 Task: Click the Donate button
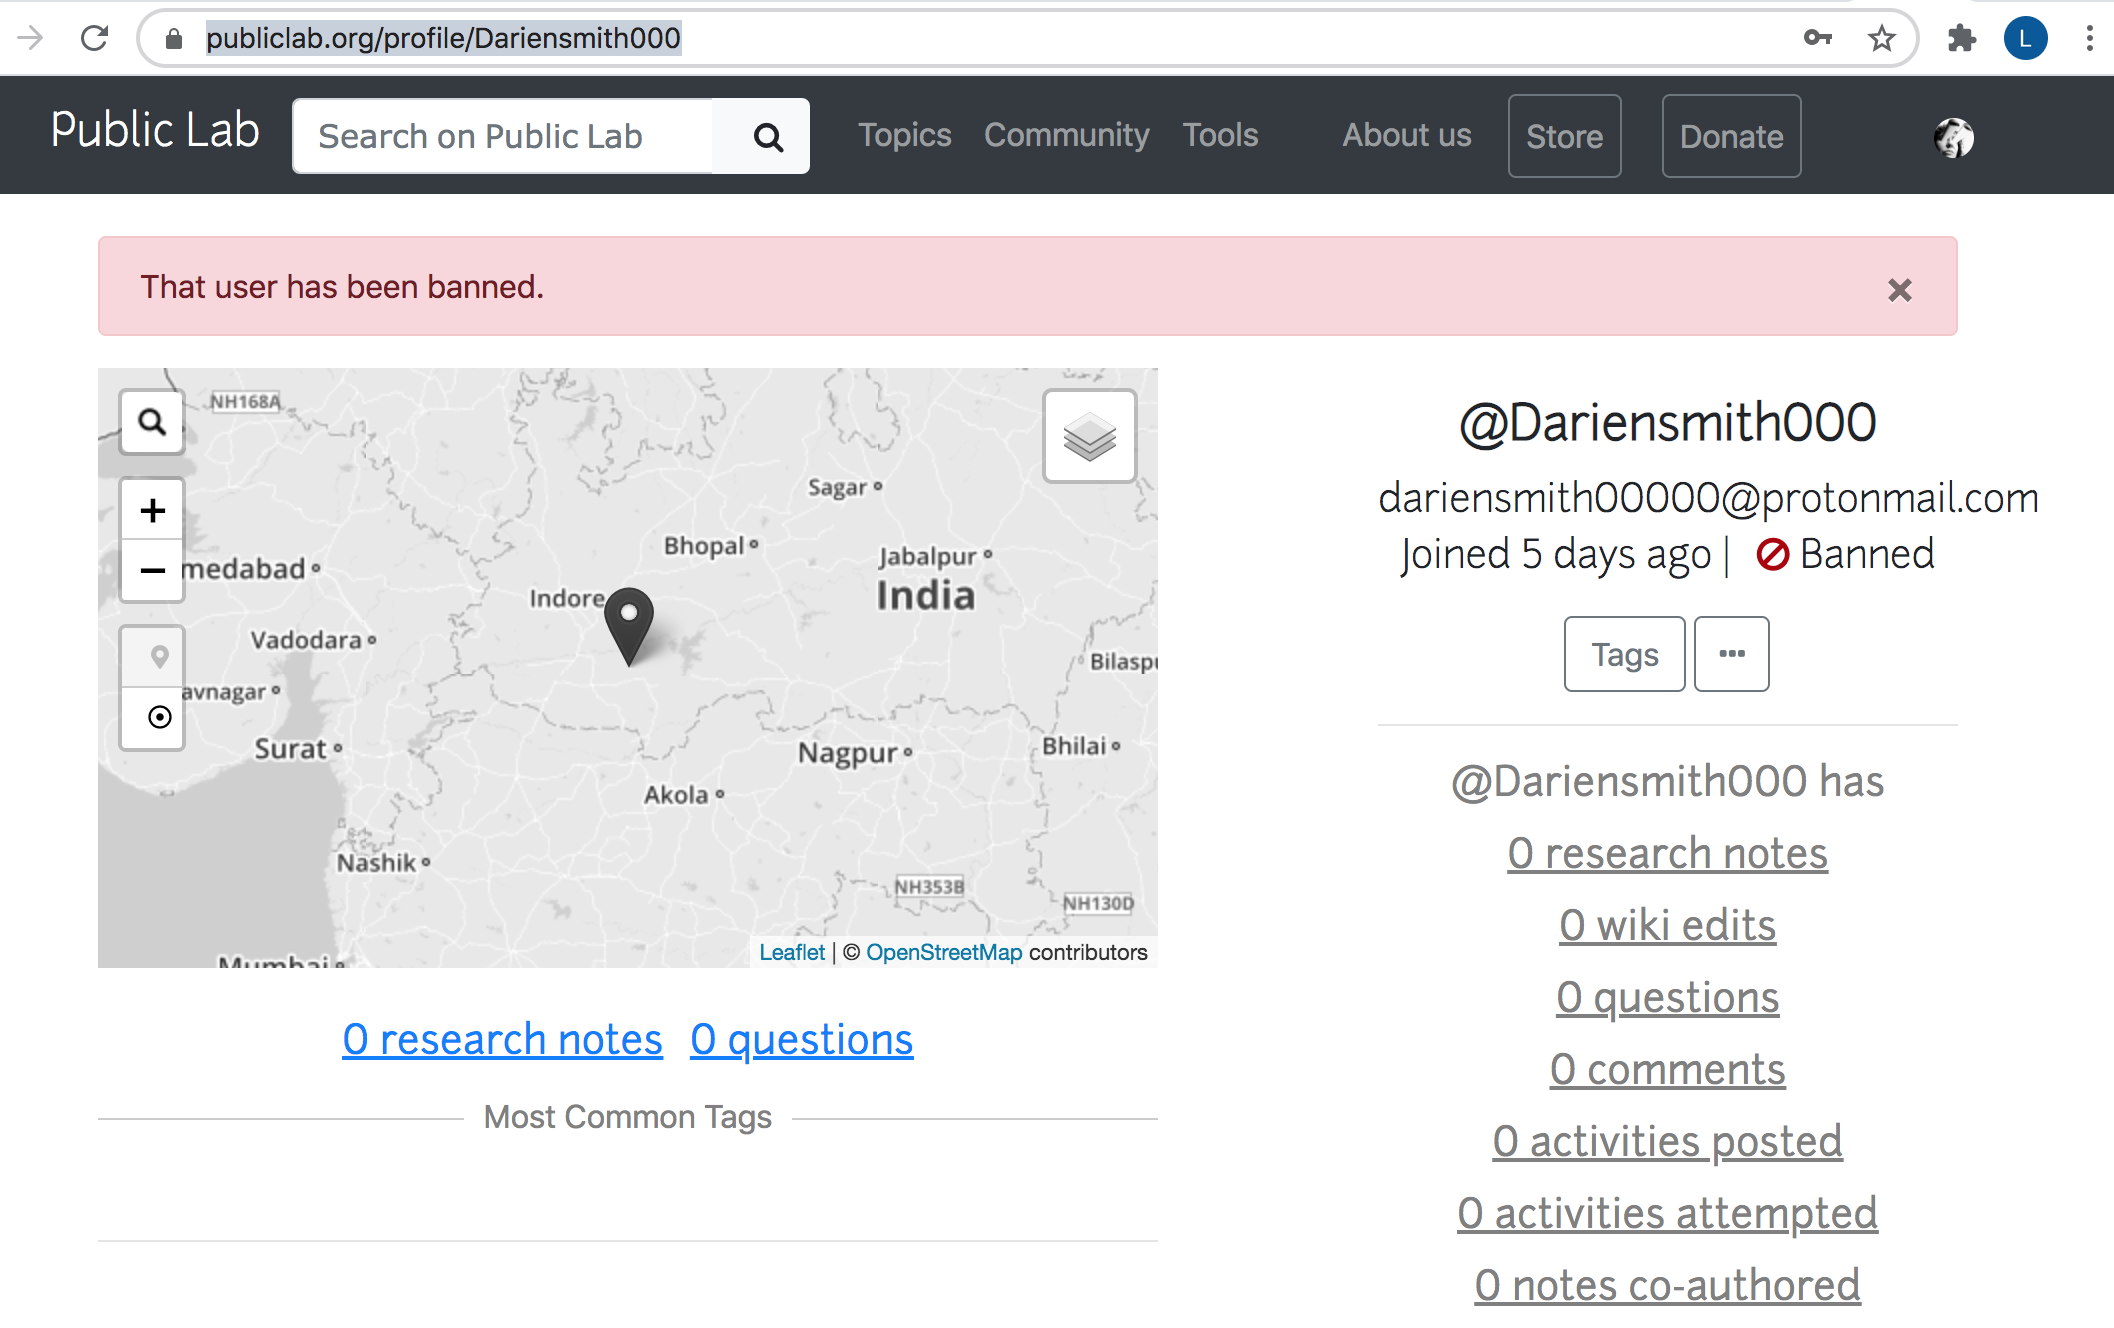coord(1731,137)
